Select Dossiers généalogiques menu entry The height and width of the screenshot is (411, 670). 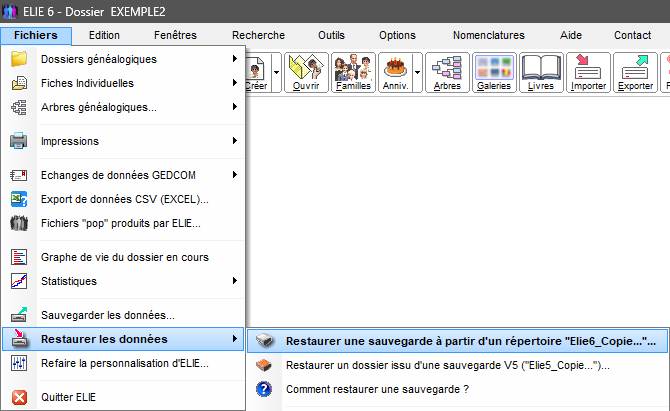click(123, 59)
